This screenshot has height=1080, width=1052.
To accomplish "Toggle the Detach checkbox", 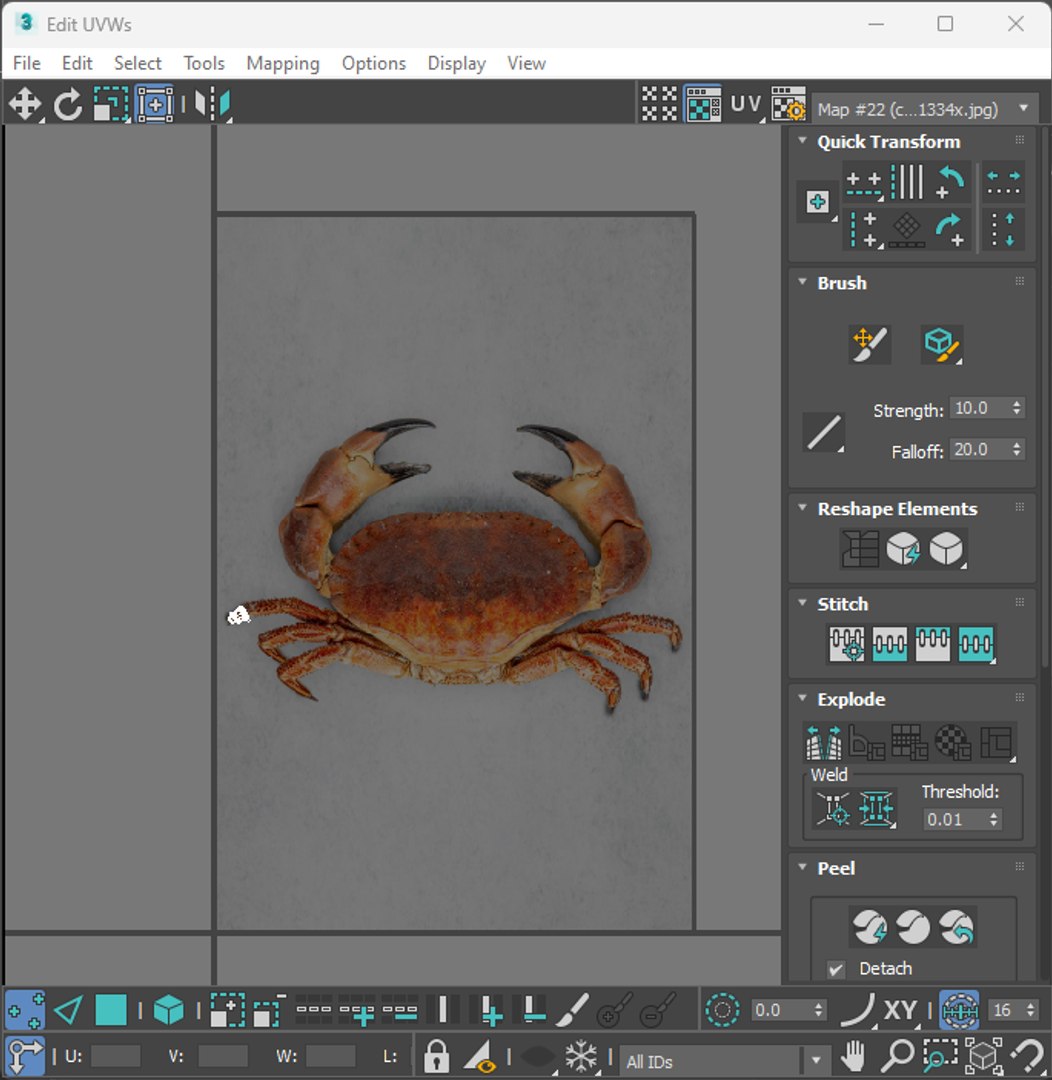I will pos(836,969).
